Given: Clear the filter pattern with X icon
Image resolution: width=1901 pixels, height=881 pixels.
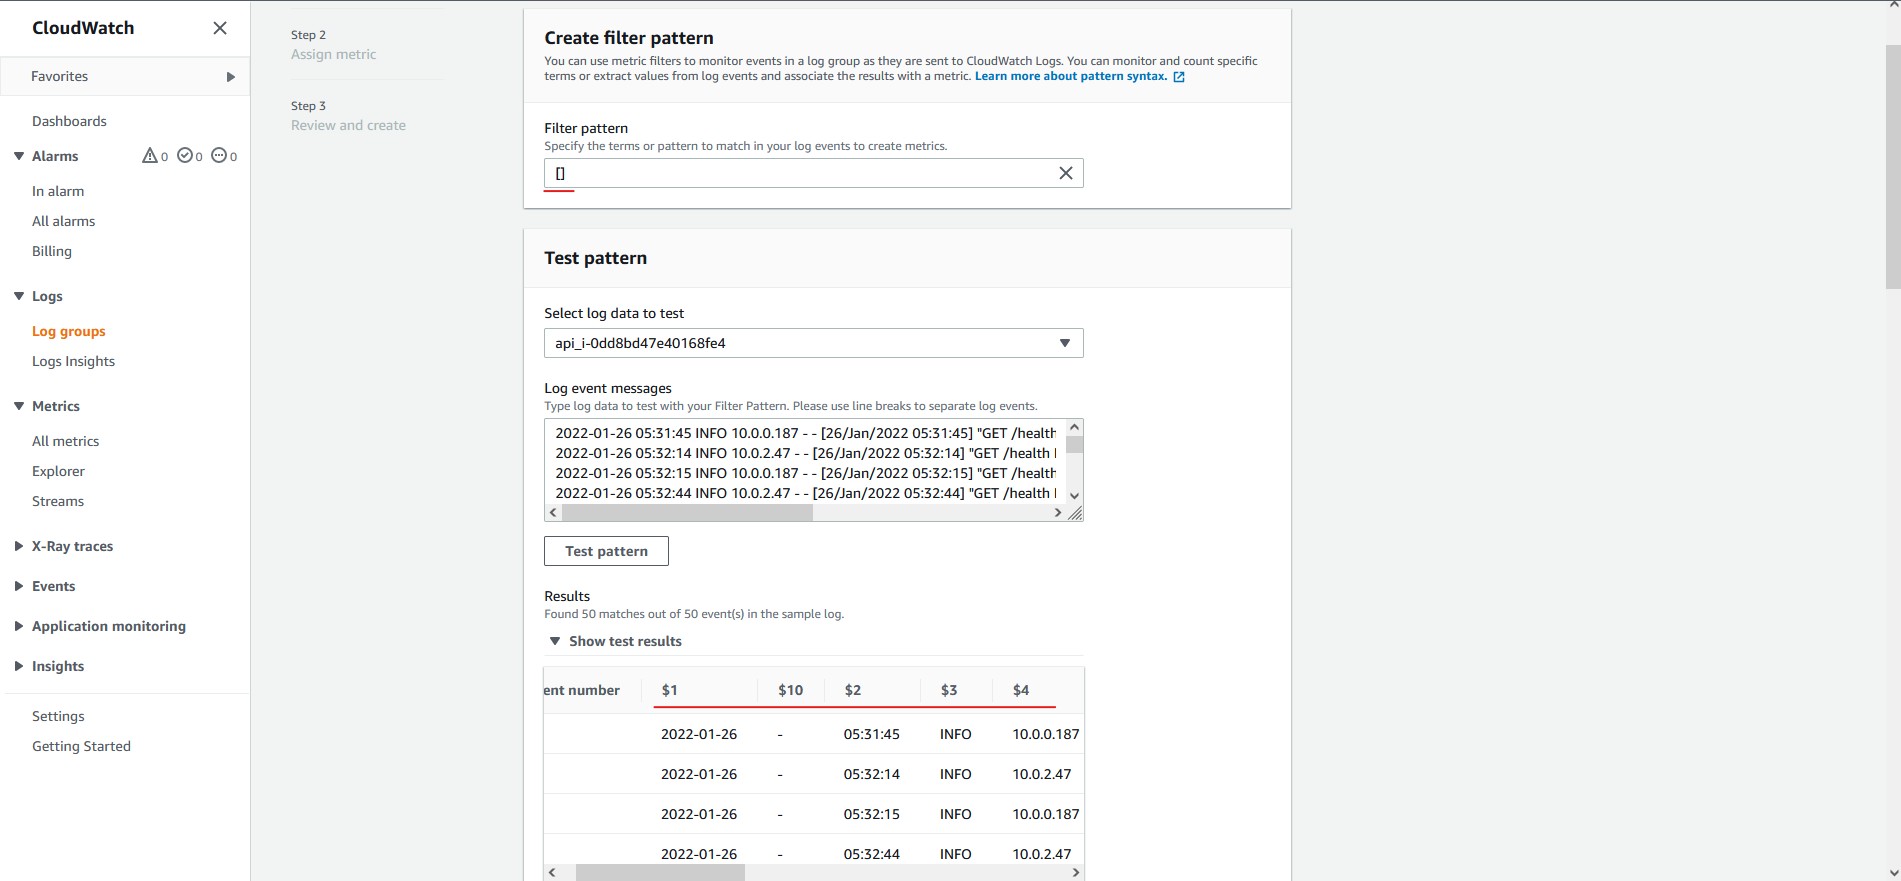Looking at the screenshot, I should 1066,173.
